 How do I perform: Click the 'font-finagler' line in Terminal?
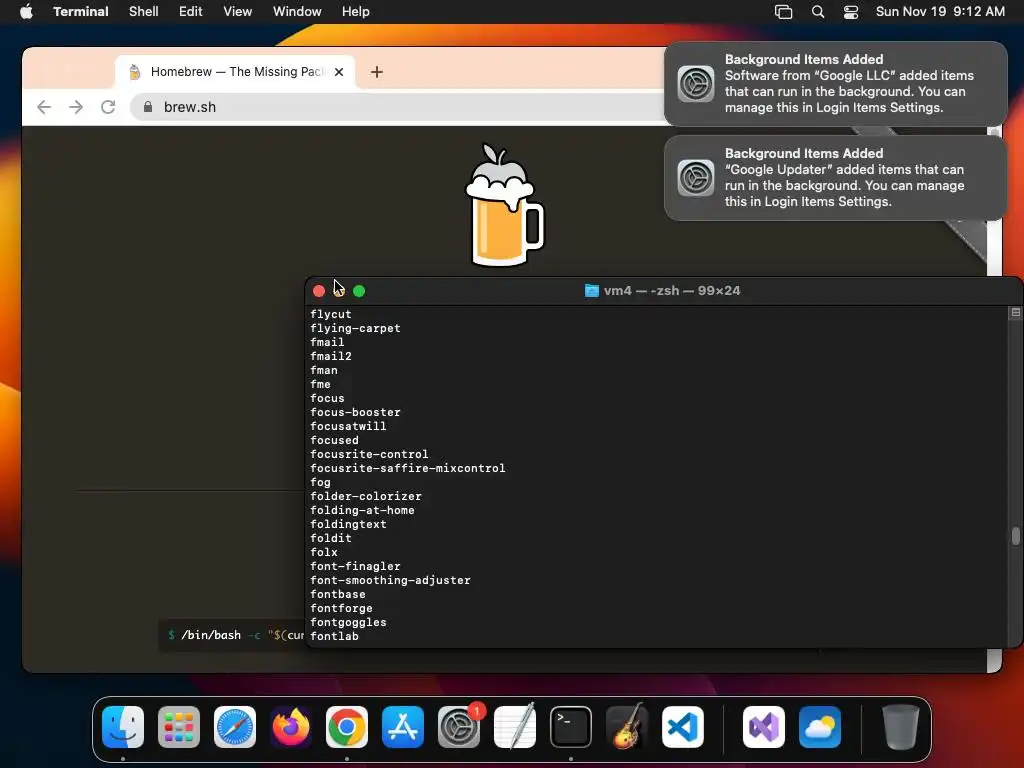pyautogui.click(x=355, y=566)
